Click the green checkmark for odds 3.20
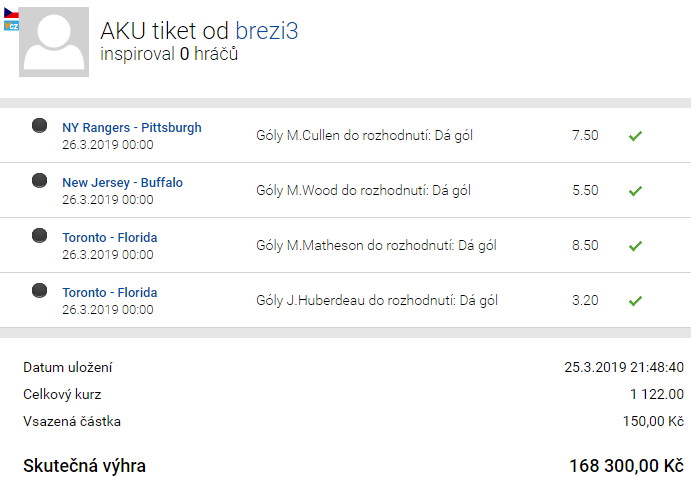The image size is (691, 491). click(635, 301)
